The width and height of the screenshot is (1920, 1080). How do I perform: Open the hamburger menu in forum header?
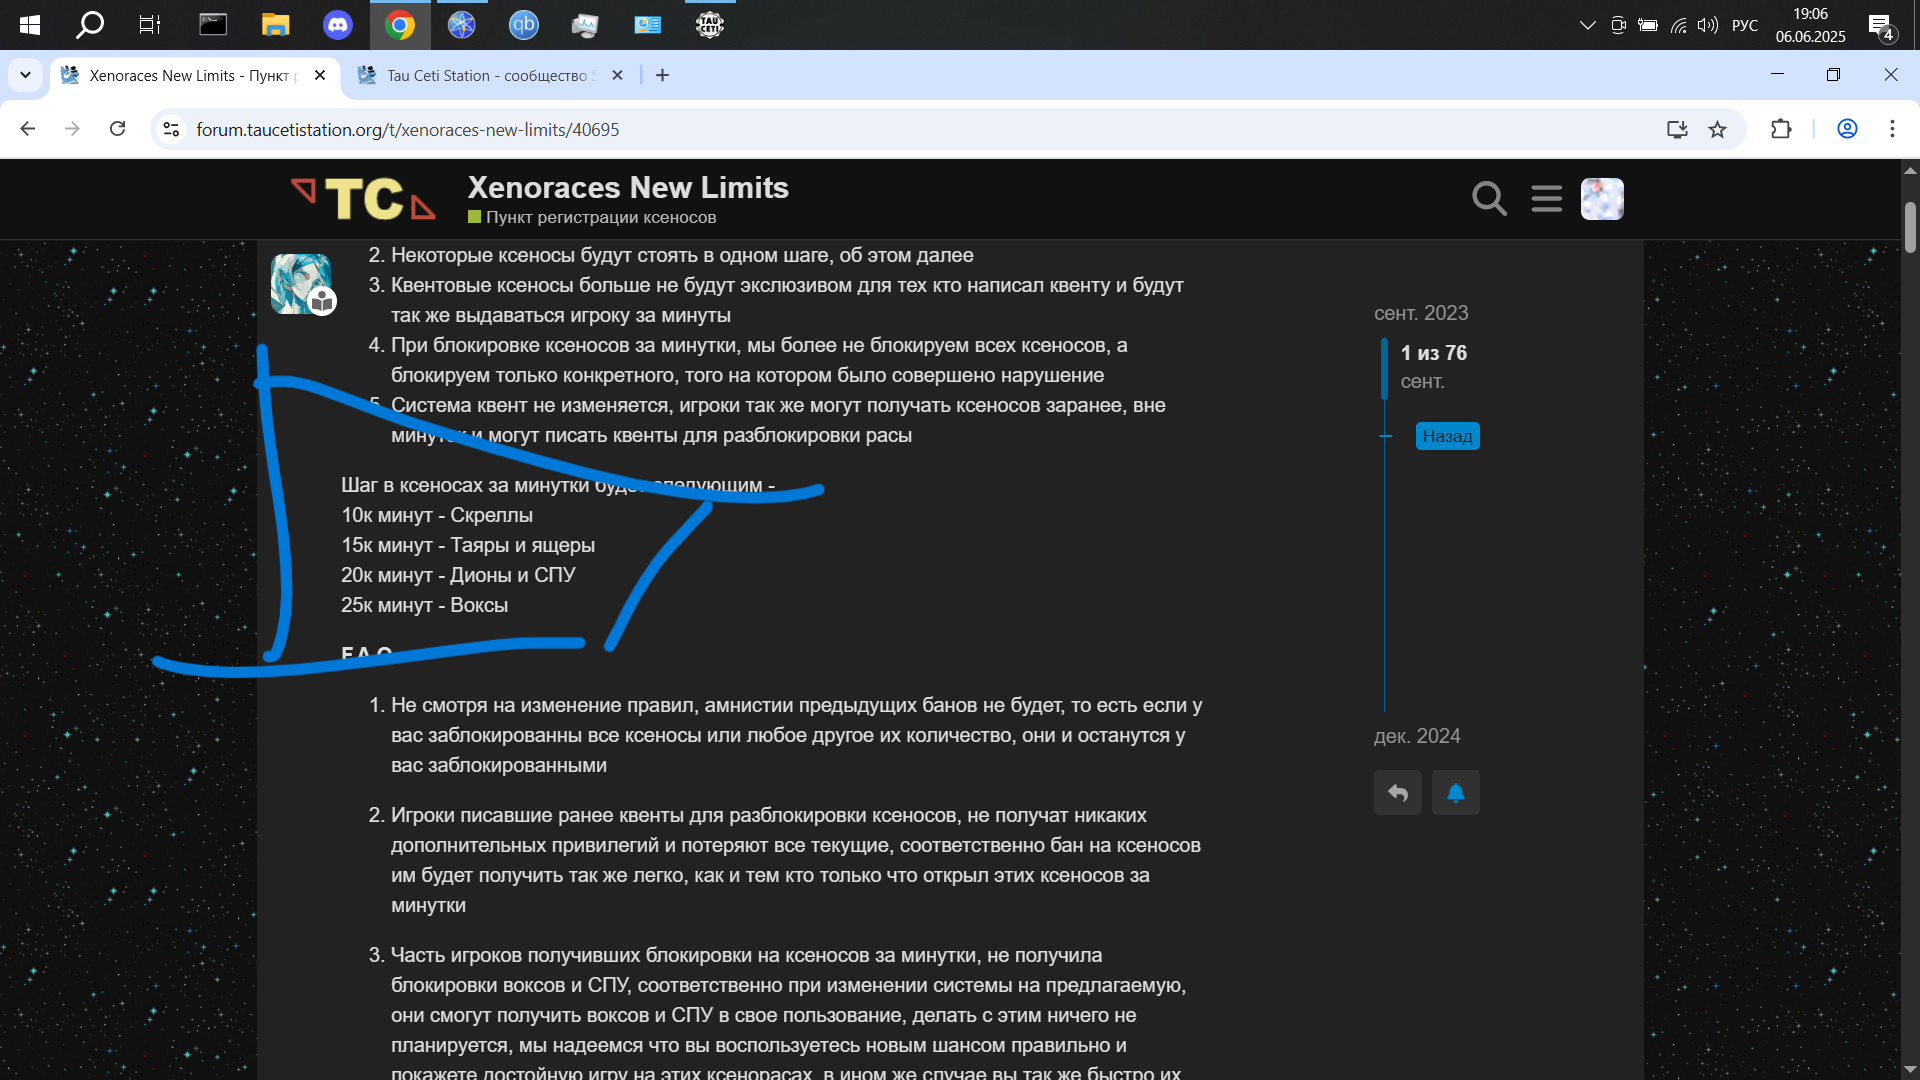click(x=1546, y=199)
